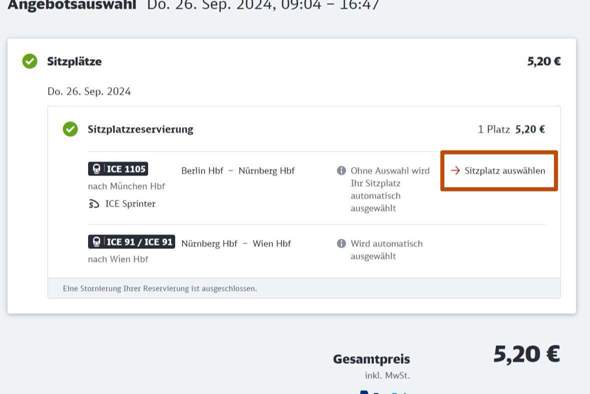The width and height of the screenshot is (590, 394).
Task: Click the ICE 91 / ICE 91 train badge
Action: point(131,242)
